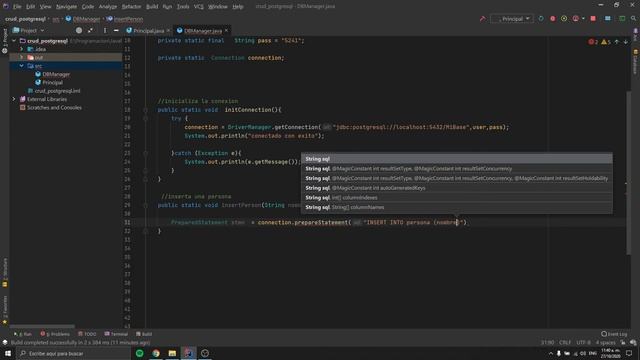Screen dimensions: 640x360
Task: Open Spotify from the taskbar
Action: point(140,353)
